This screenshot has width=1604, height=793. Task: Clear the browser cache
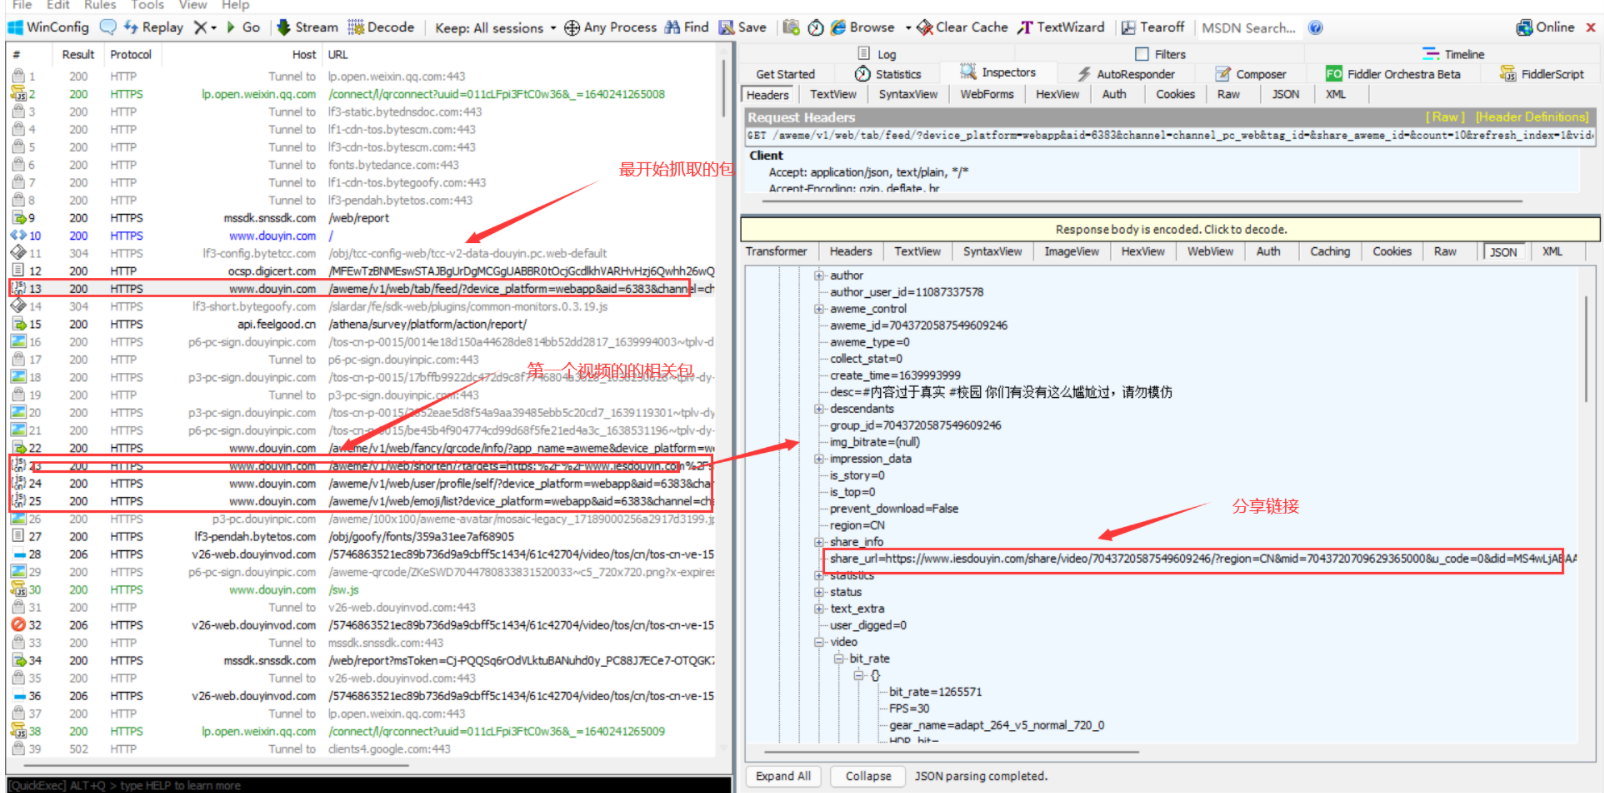click(962, 27)
